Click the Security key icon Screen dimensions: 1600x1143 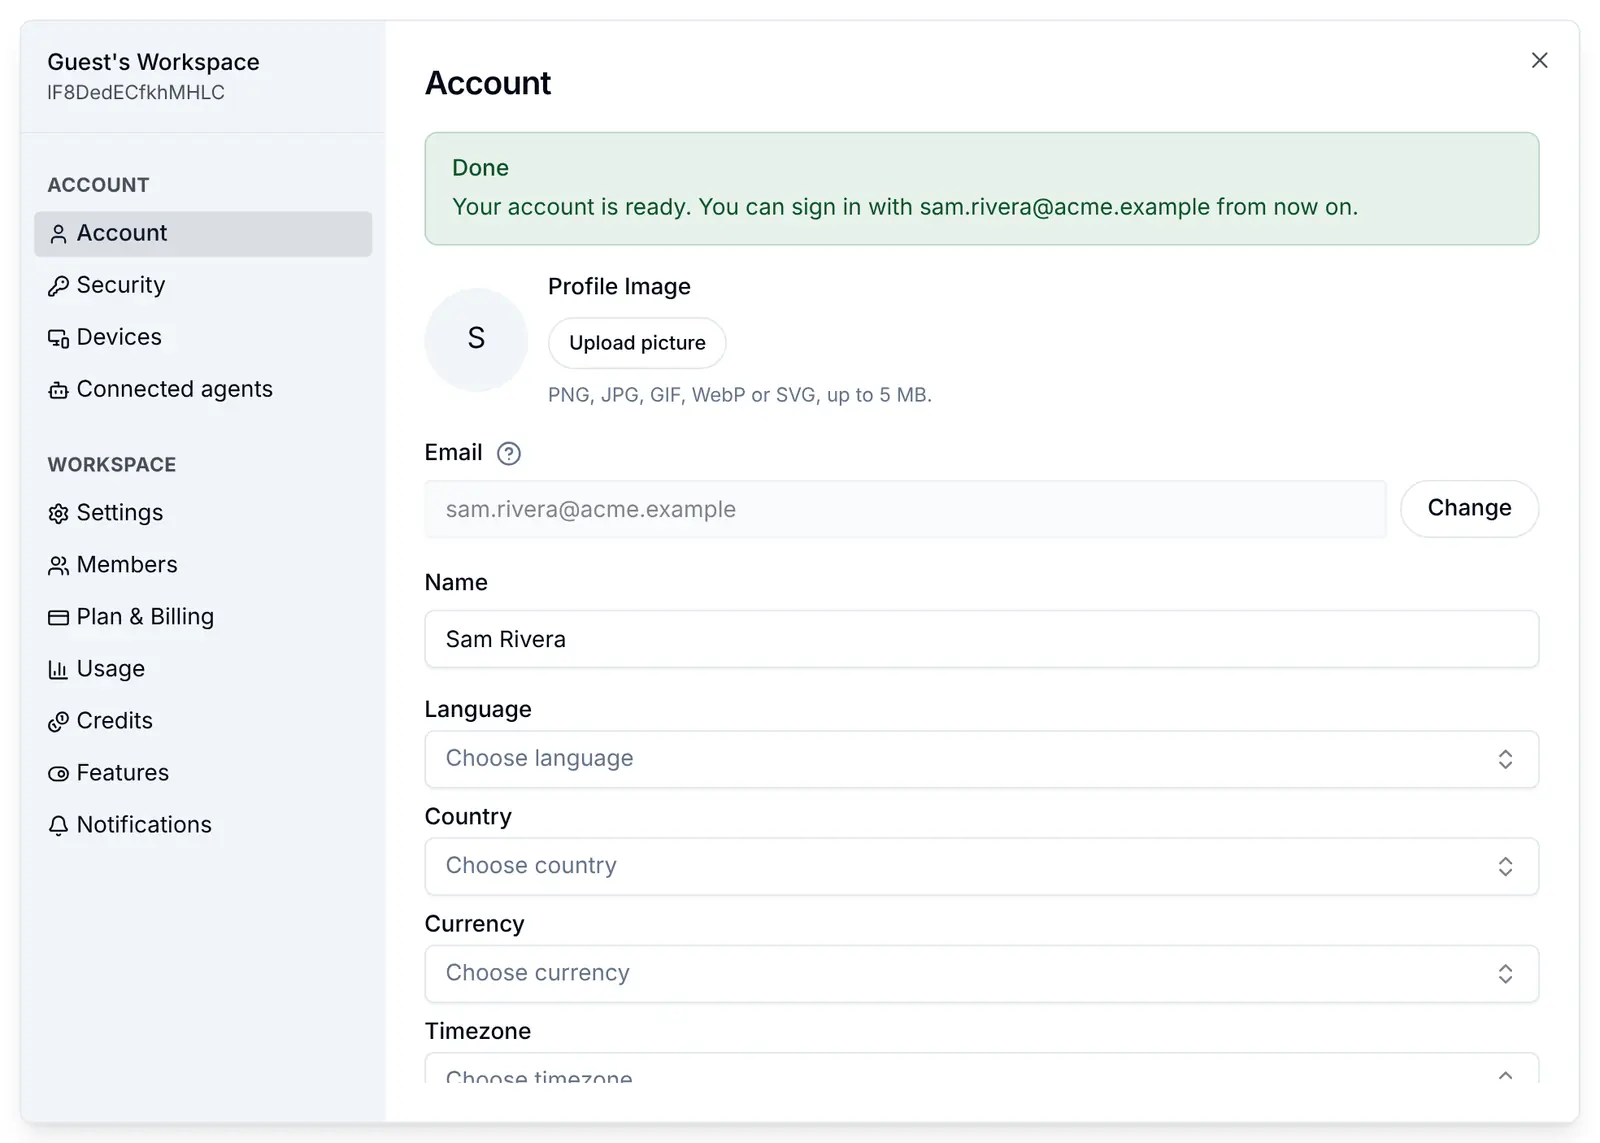58,286
